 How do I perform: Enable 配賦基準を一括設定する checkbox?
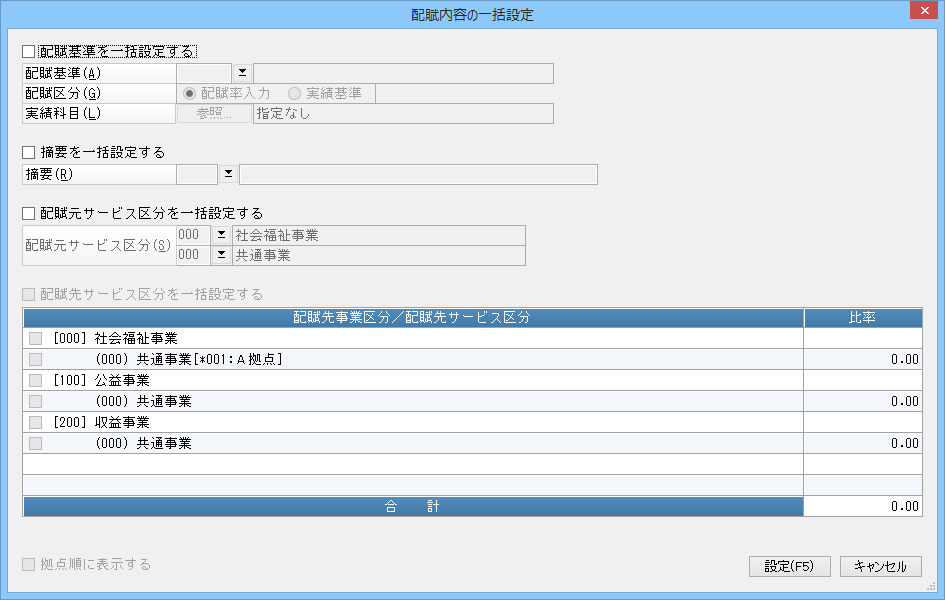click(28, 52)
